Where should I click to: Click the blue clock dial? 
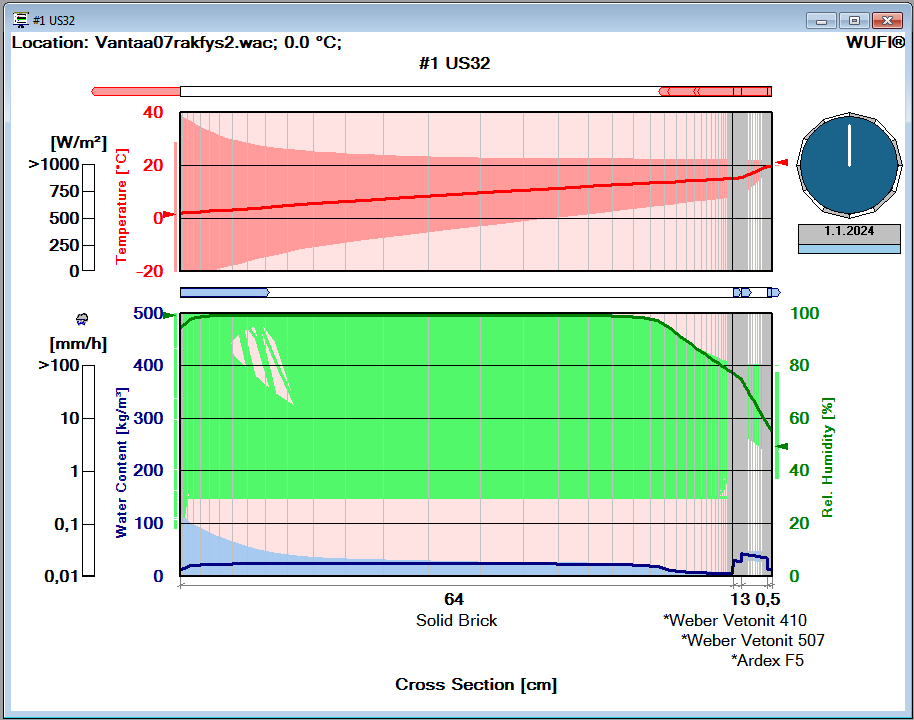pos(849,166)
